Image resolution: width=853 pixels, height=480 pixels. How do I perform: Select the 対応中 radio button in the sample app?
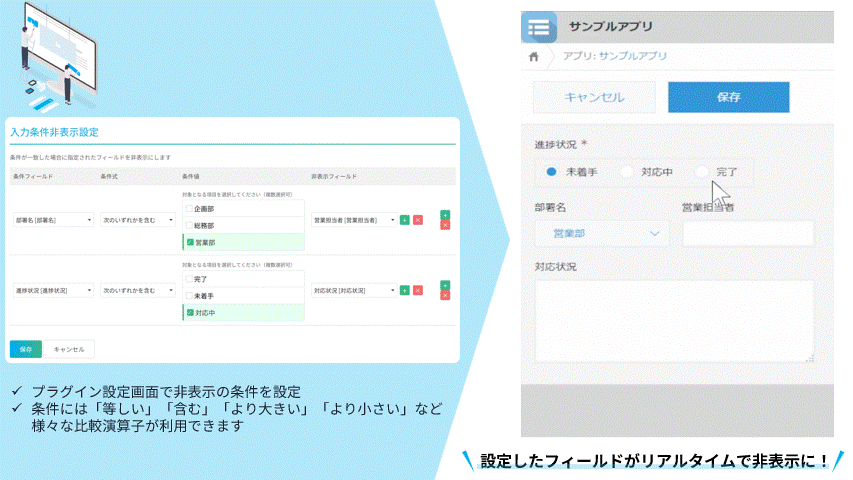point(627,172)
